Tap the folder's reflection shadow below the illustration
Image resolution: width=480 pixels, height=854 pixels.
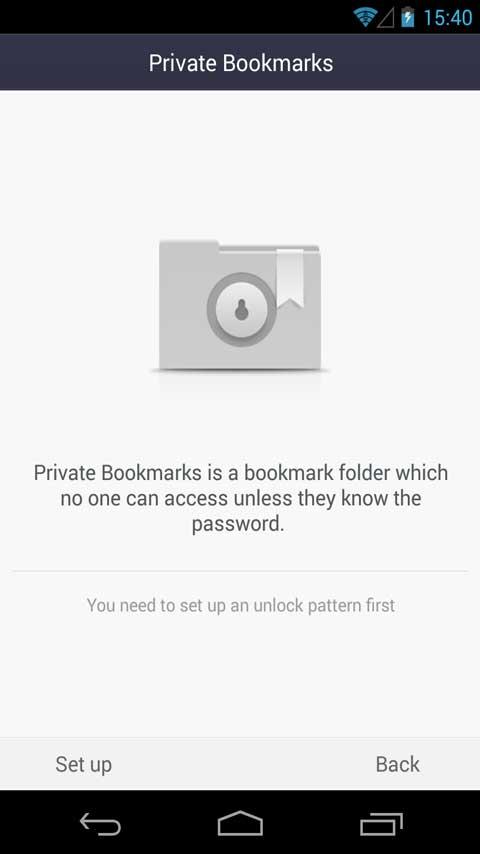pos(240,384)
